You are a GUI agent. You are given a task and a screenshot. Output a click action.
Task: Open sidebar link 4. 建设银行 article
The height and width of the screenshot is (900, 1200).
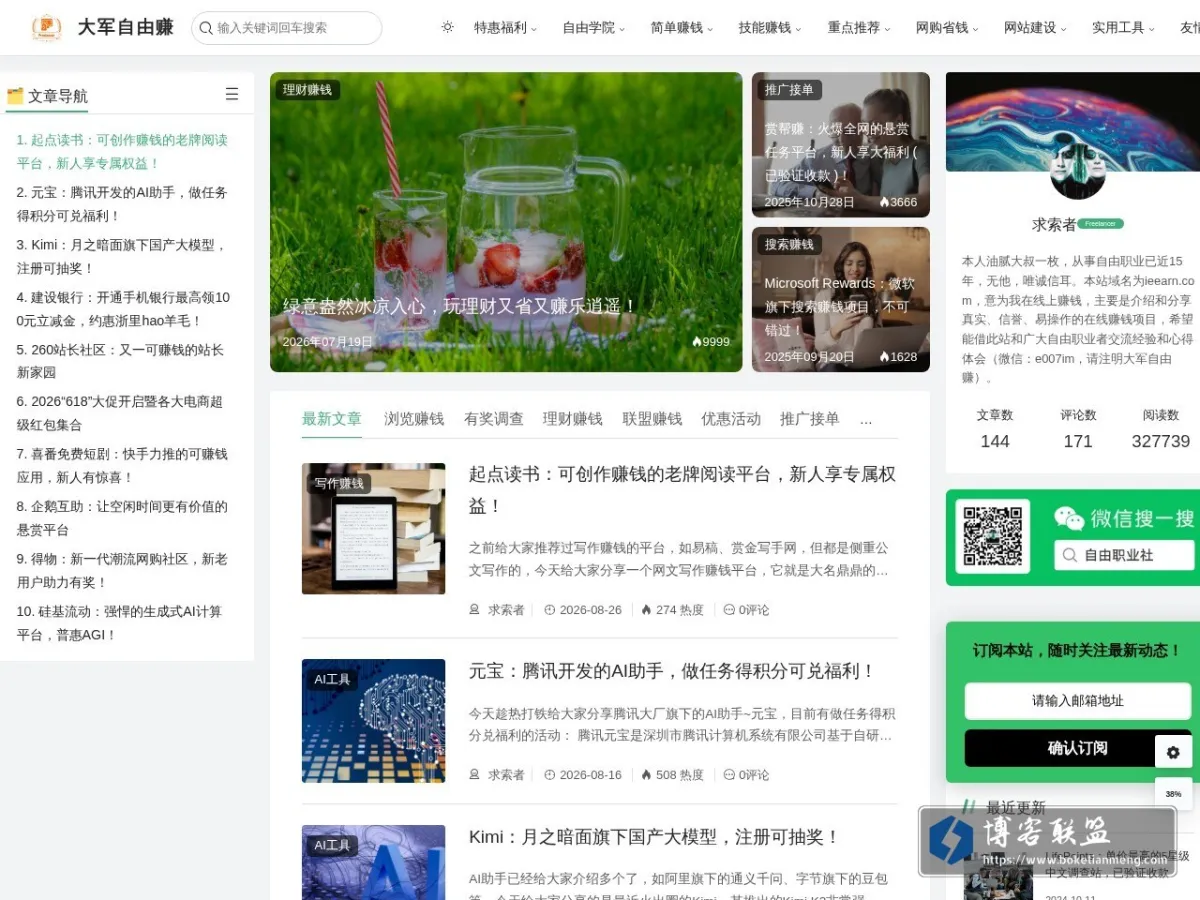(123, 309)
